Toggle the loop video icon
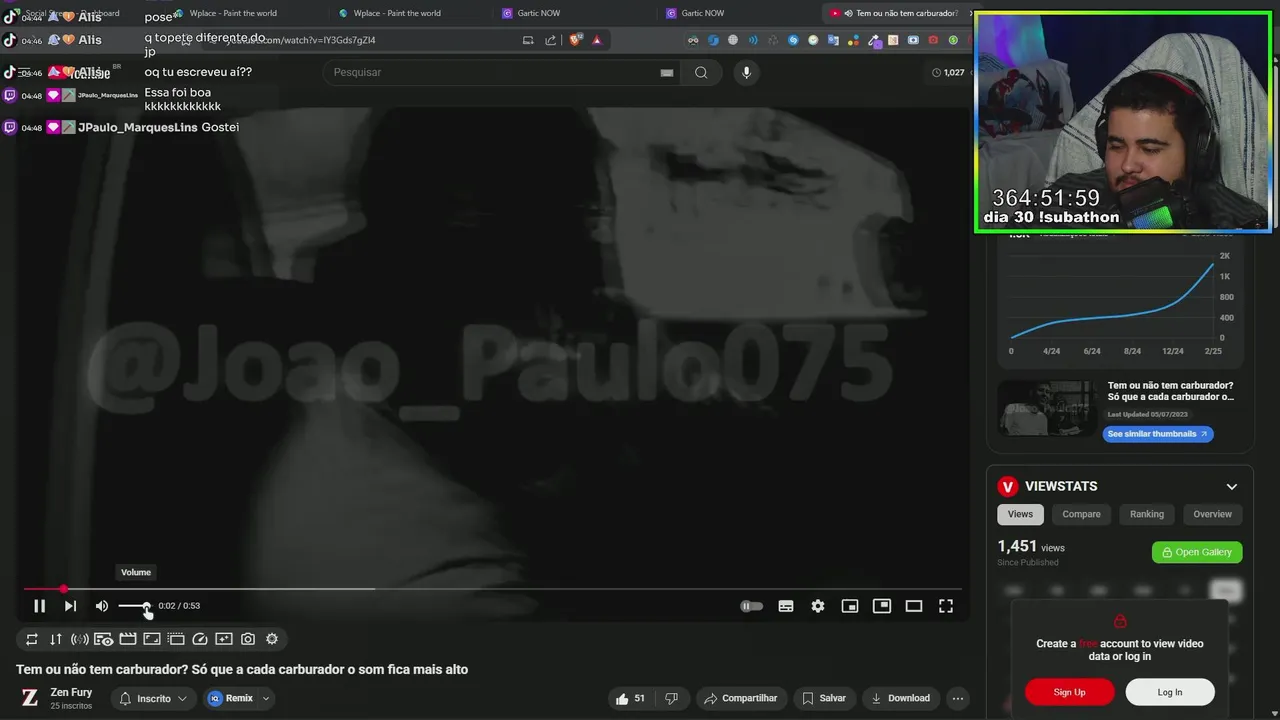Image resolution: width=1280 pixels, height=720 pixels. [x=32, y=639]
